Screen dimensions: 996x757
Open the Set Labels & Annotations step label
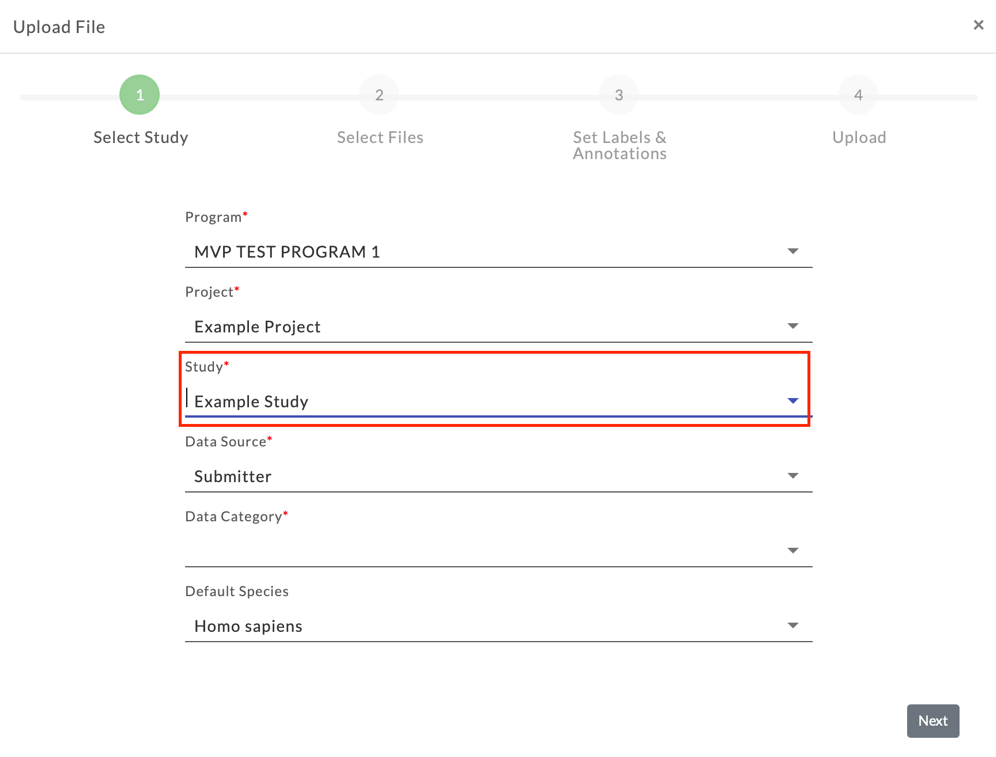point(619,145)
